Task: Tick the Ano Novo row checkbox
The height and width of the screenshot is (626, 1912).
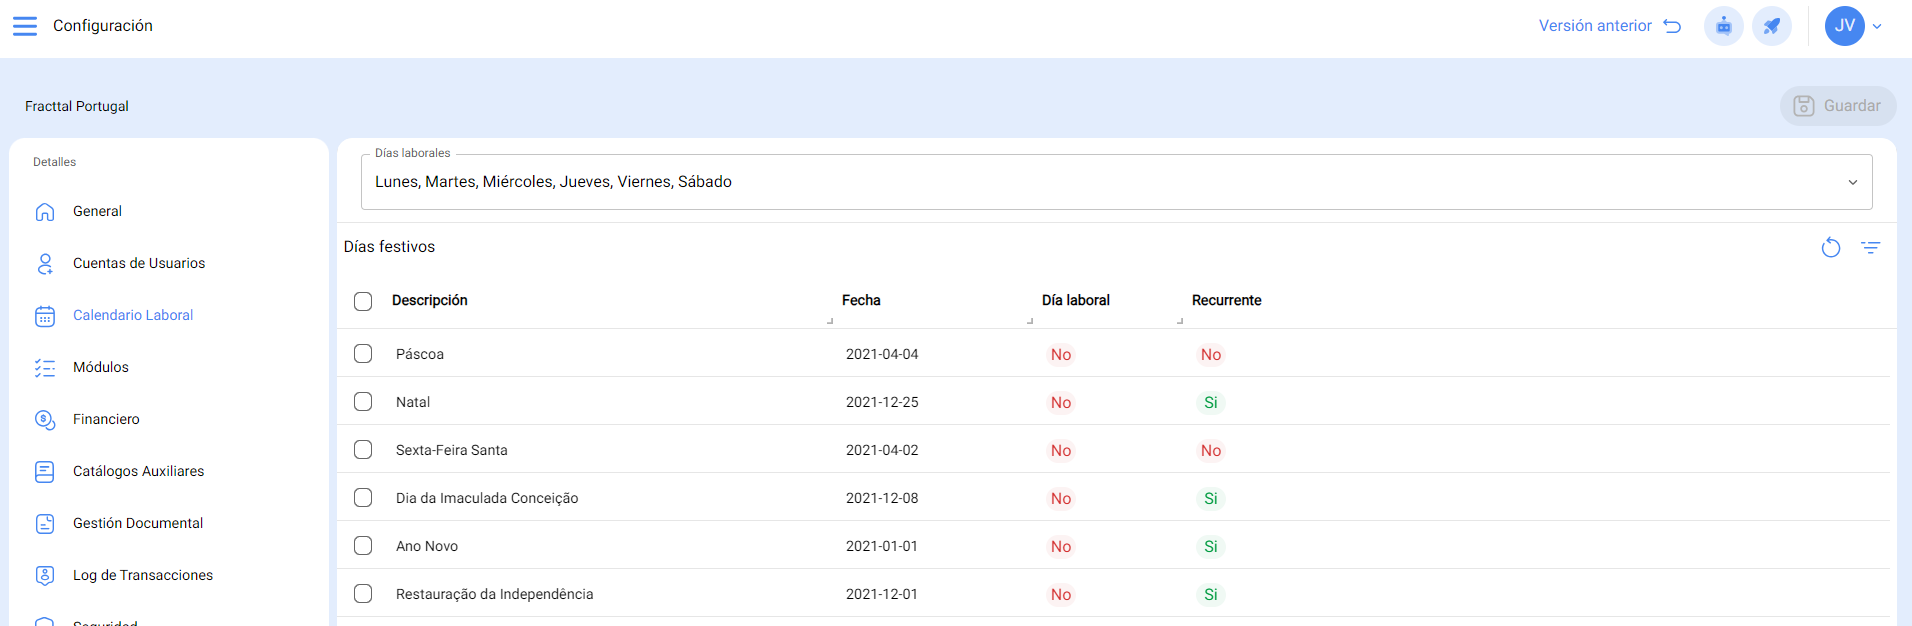Action: tap(363, 546)
